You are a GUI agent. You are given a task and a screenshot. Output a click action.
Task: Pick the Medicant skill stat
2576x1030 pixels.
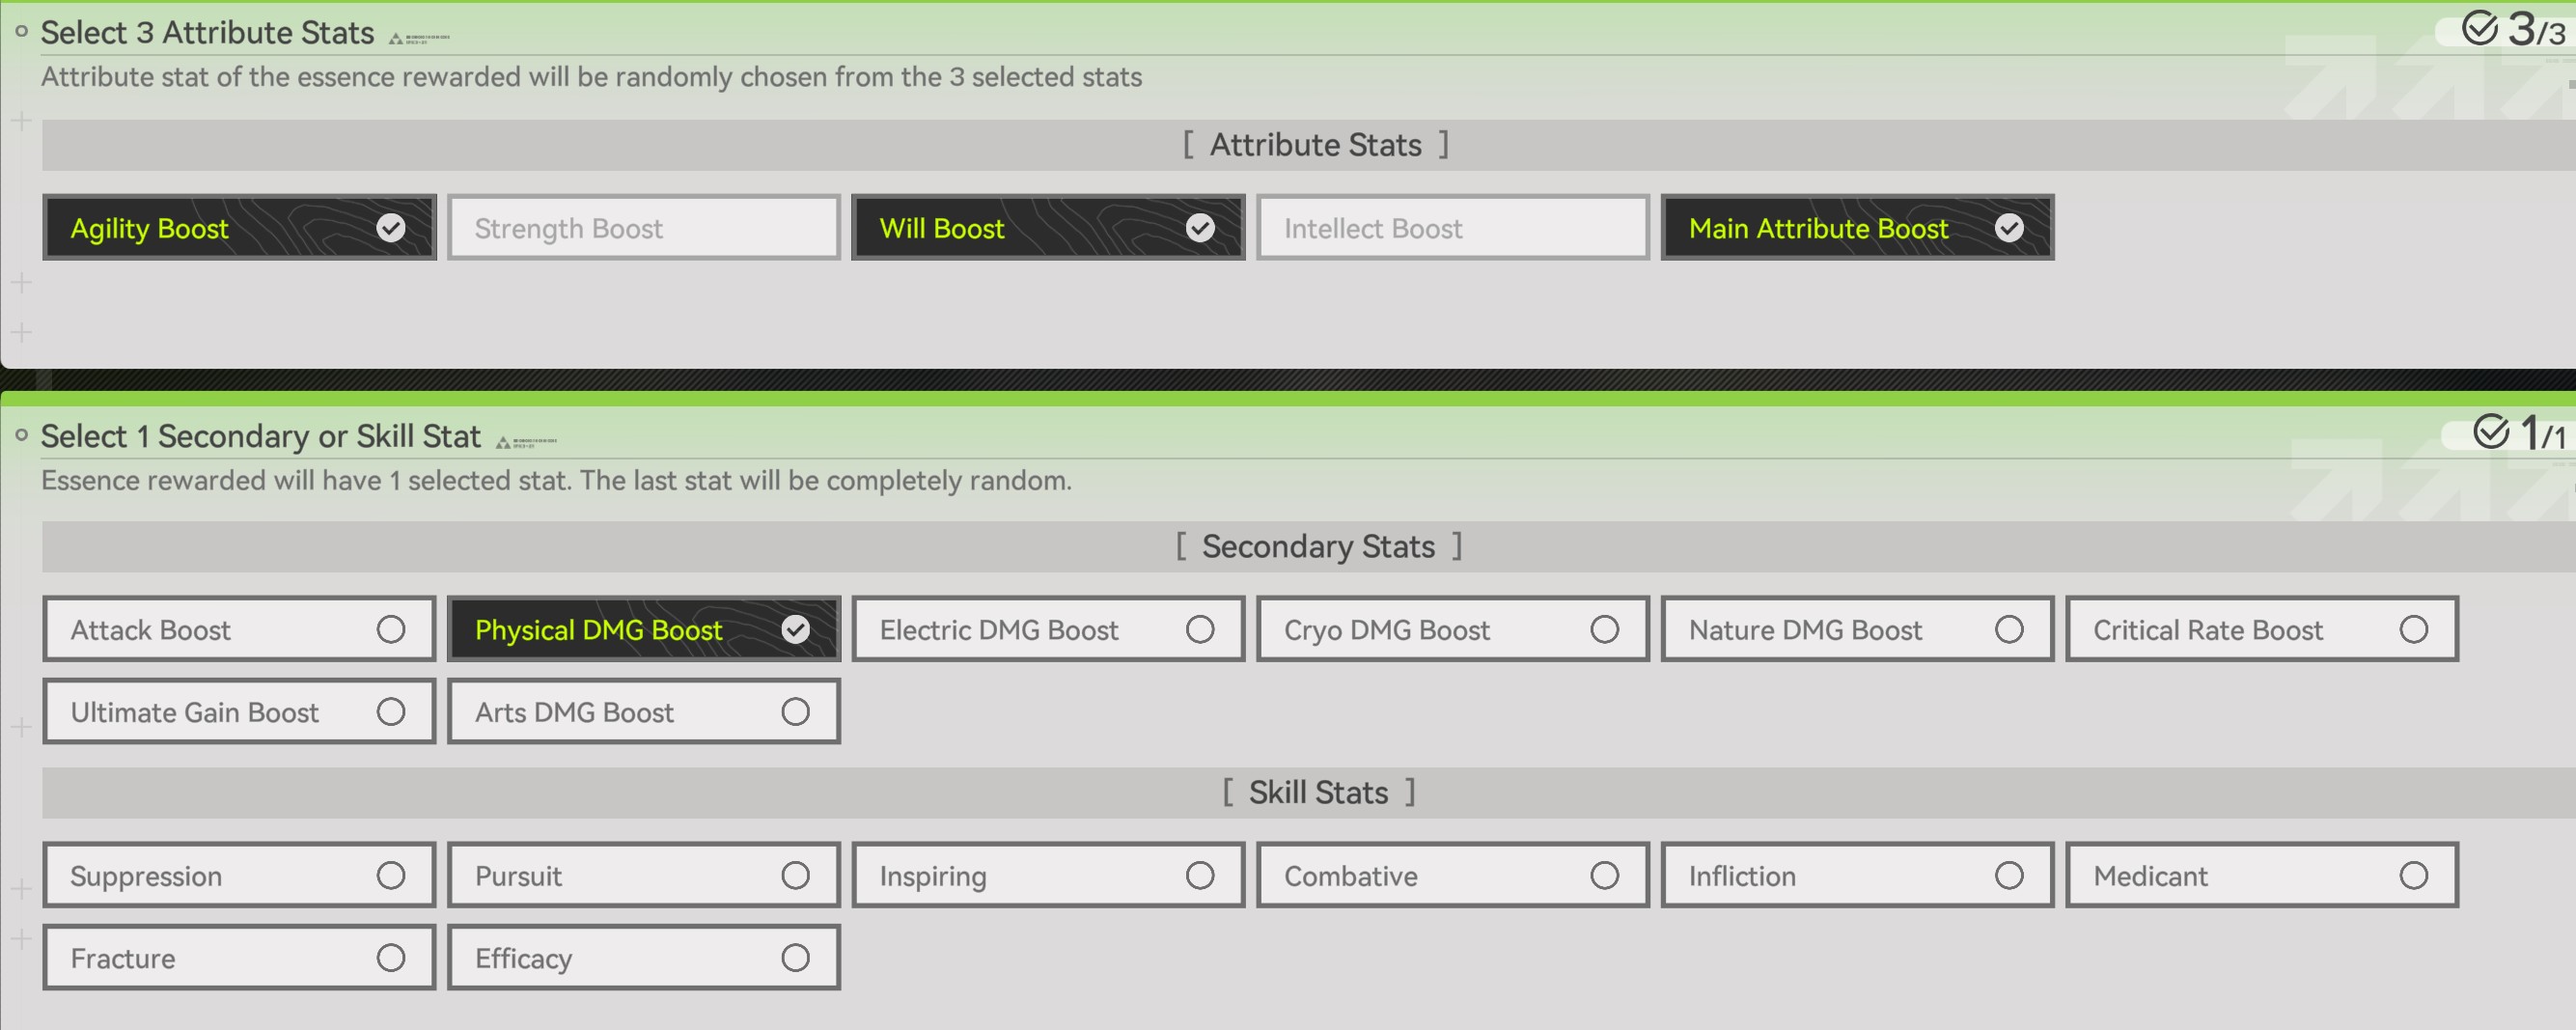[x=2261, y=875]
